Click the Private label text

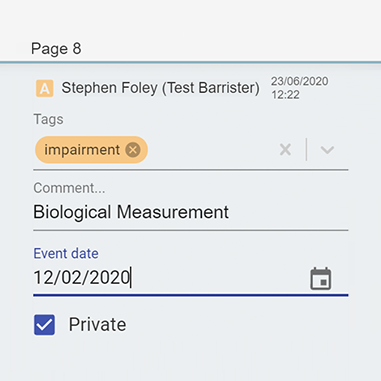(97, 325)
